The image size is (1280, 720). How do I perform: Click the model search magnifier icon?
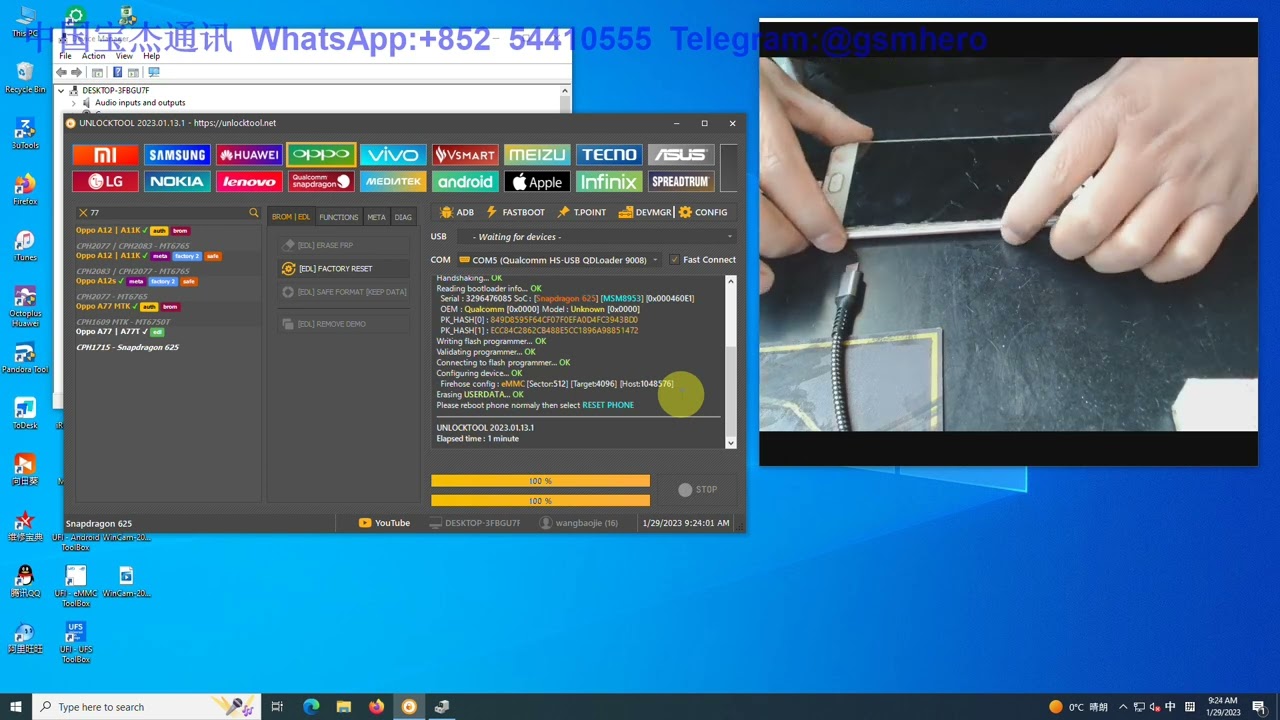[x=253, y=213]
